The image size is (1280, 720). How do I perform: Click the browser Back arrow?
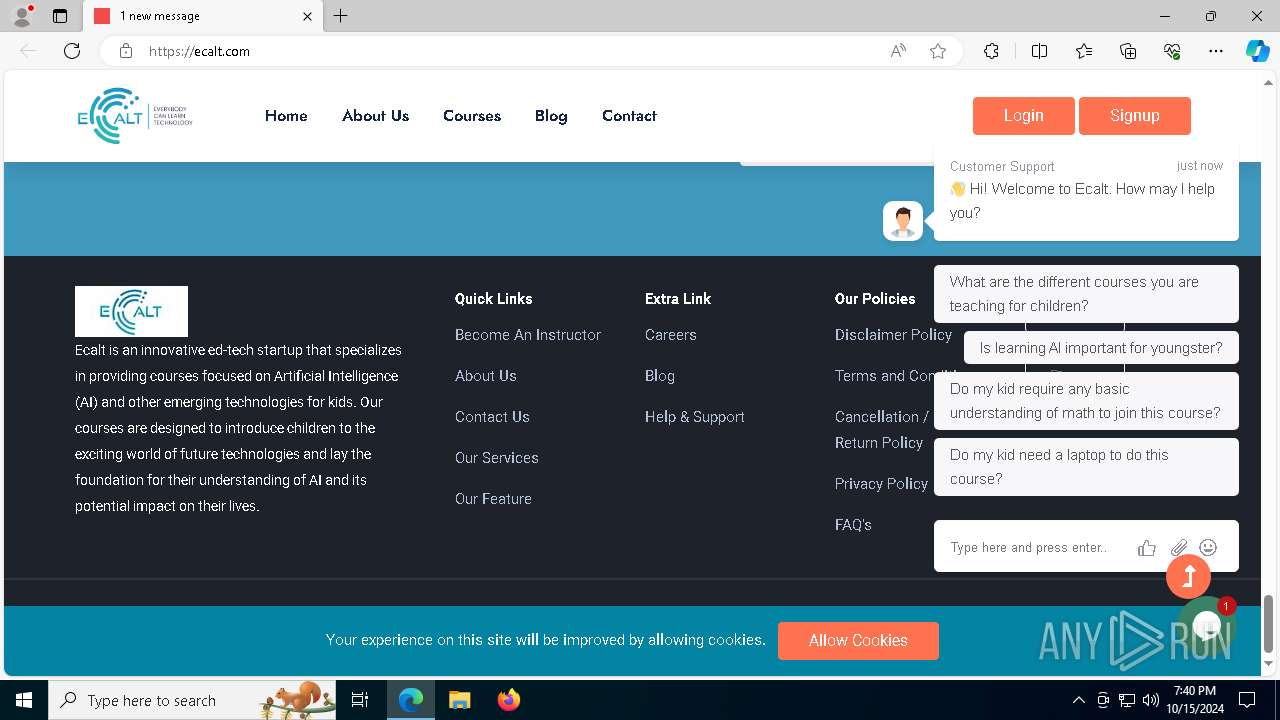[28, 51]
